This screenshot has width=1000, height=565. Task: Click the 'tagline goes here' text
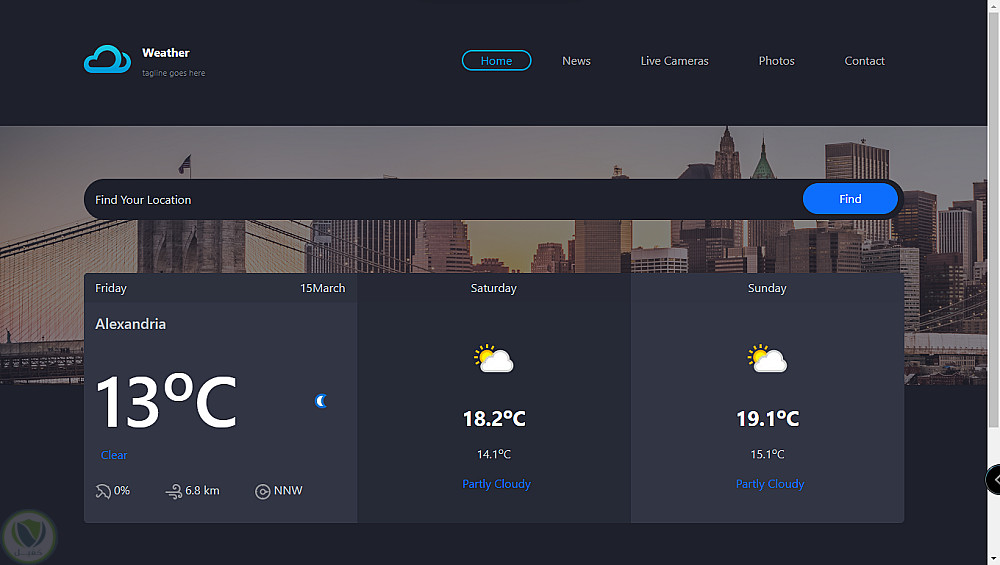(x=173, y=73)
